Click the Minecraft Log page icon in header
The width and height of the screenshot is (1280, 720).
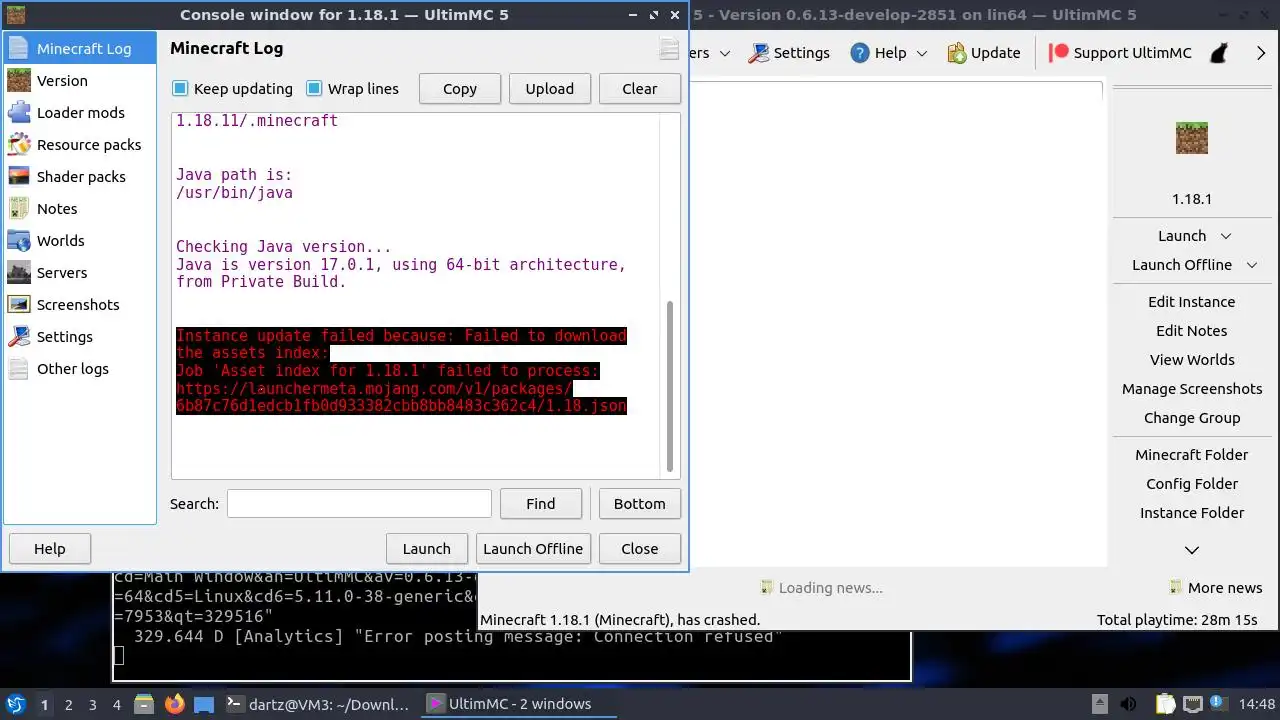click(x=669, y=49)
